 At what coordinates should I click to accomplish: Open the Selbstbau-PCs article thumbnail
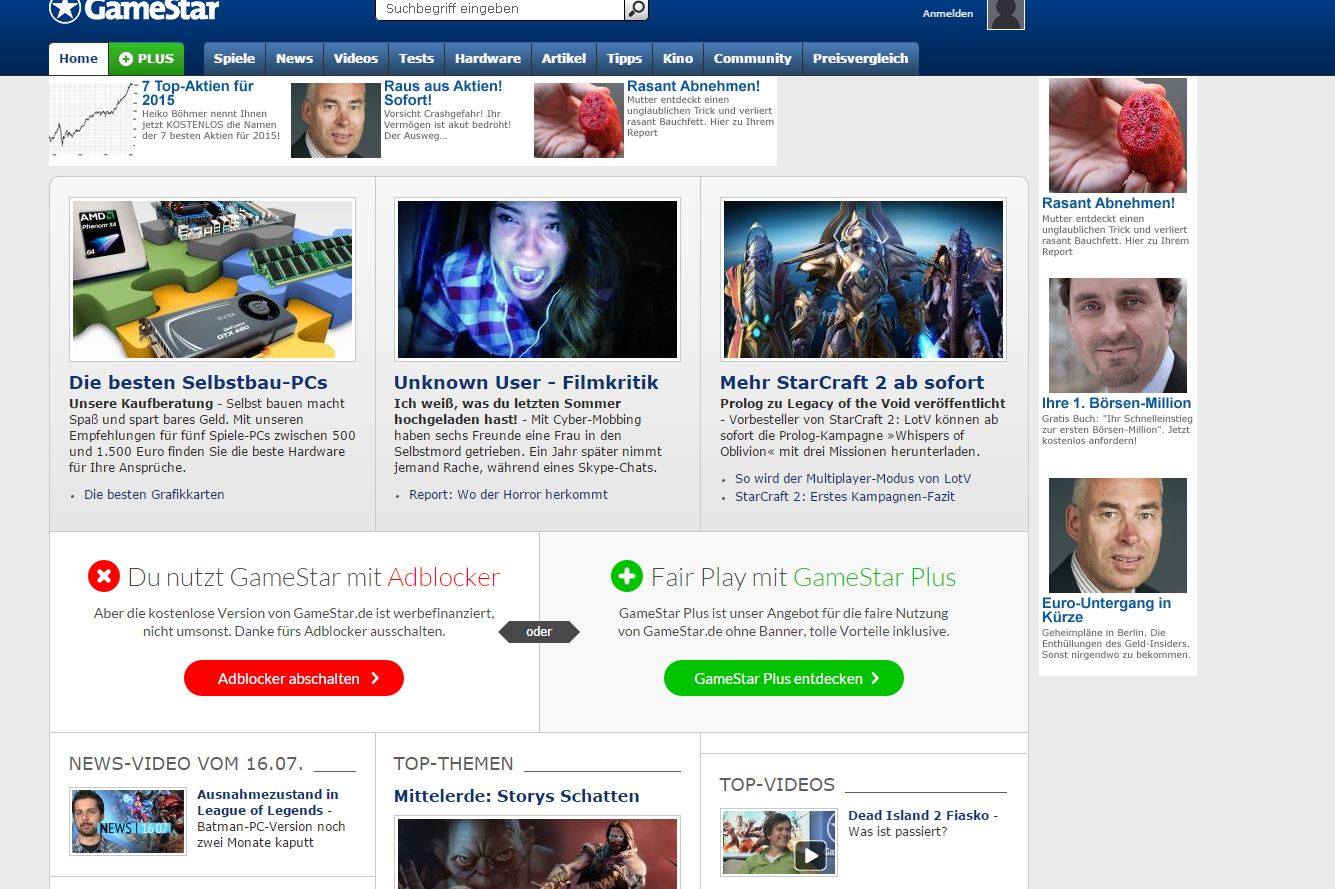[x=212, y=280]
